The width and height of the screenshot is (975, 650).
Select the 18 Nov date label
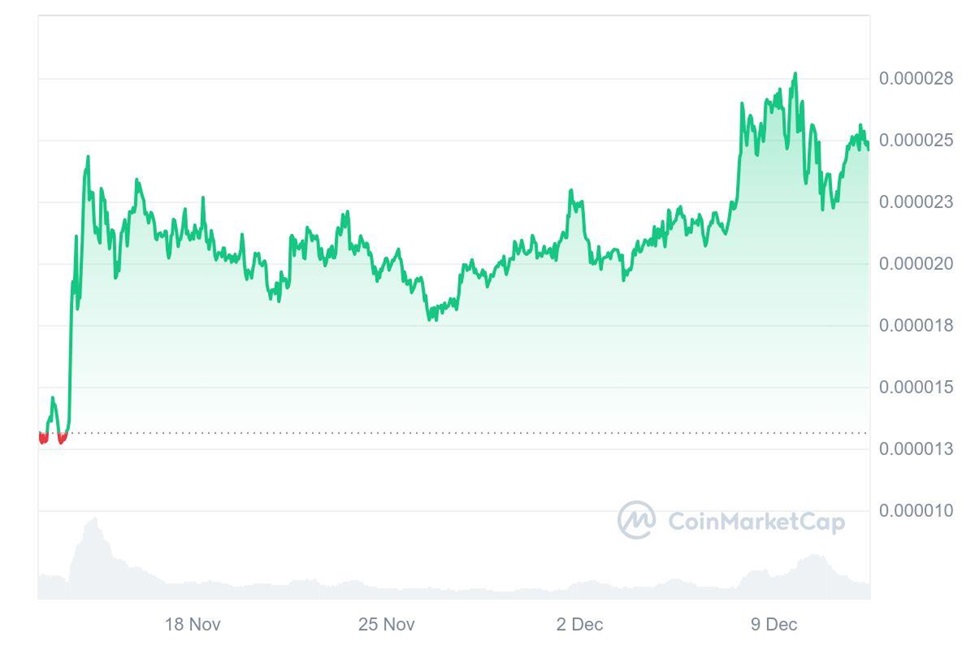[192, 625]
